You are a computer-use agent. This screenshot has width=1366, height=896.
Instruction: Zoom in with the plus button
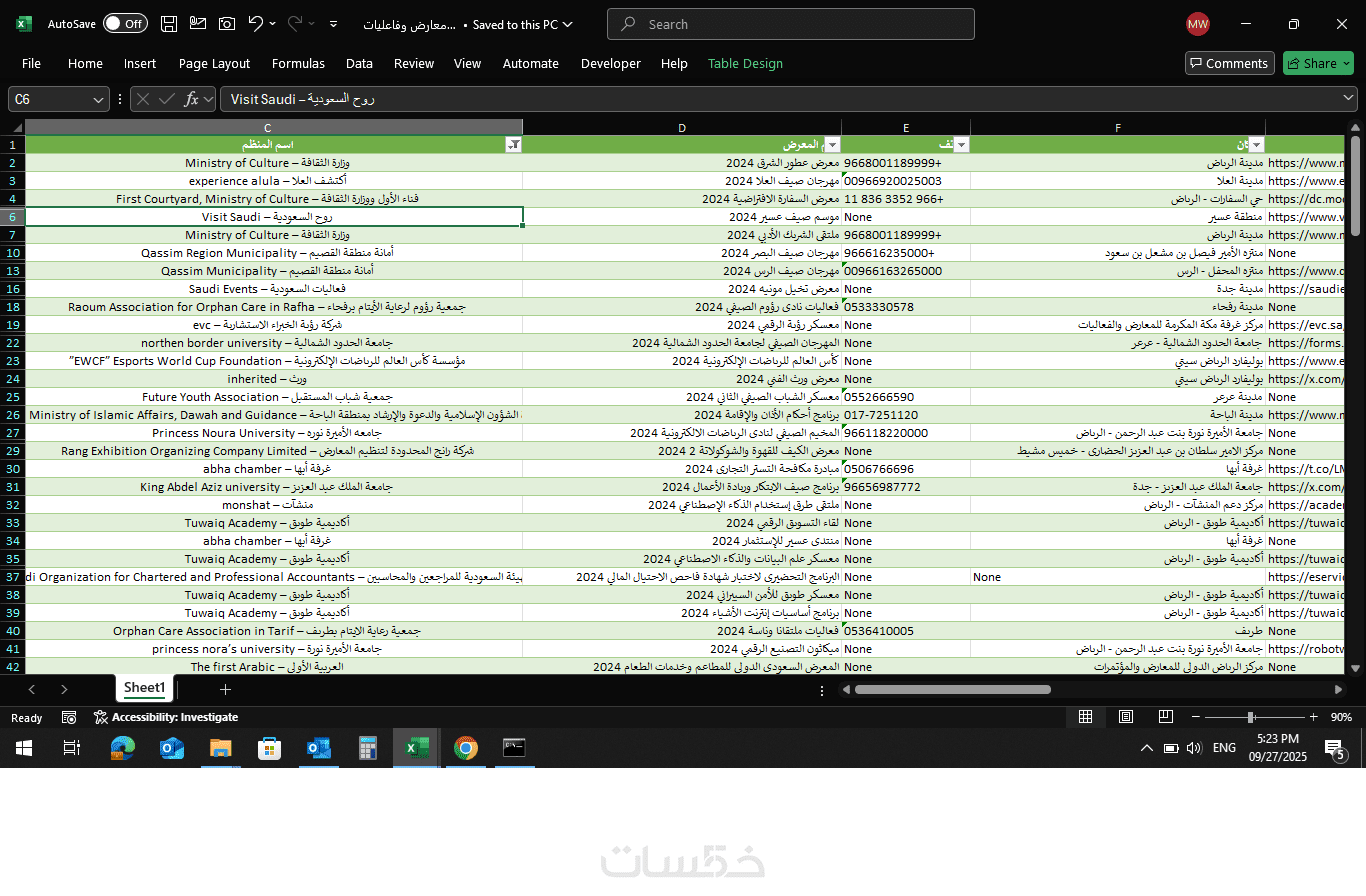[x=1313, y=717]
